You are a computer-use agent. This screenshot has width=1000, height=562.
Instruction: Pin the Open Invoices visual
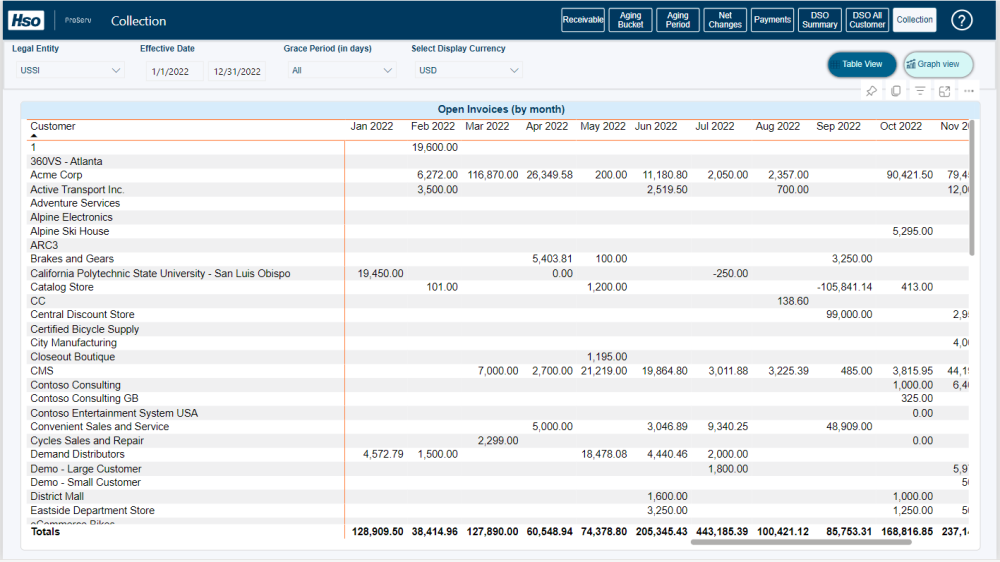click(871, 91)
